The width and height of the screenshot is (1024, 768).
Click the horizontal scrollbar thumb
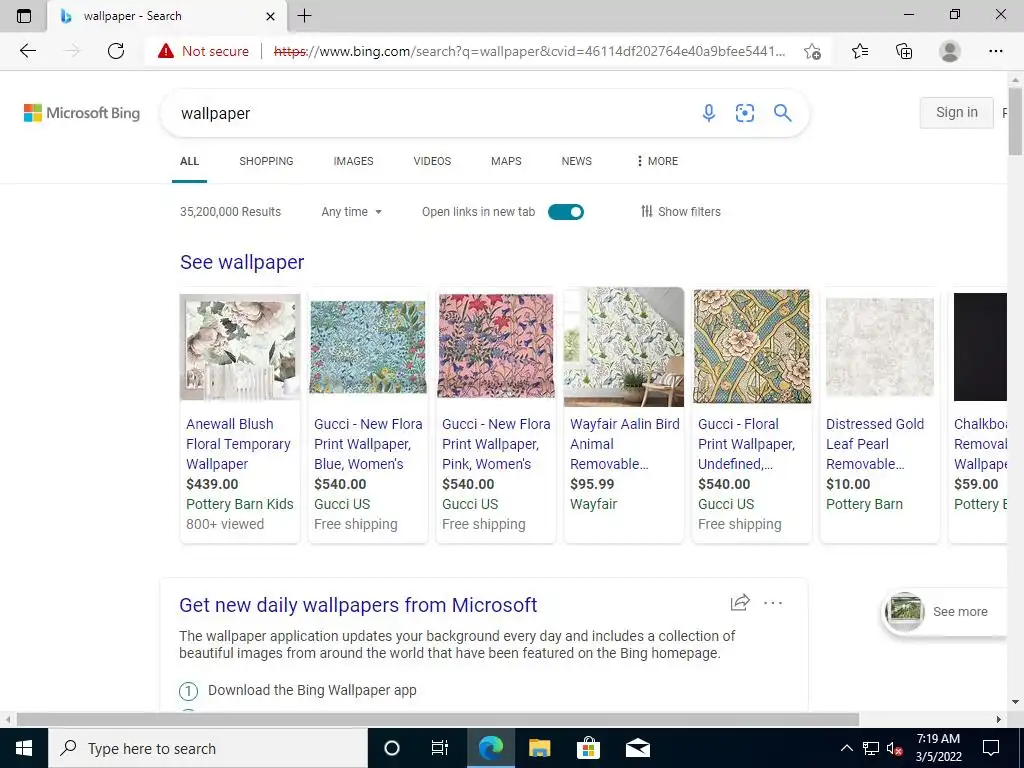click(x=438, y=719)
